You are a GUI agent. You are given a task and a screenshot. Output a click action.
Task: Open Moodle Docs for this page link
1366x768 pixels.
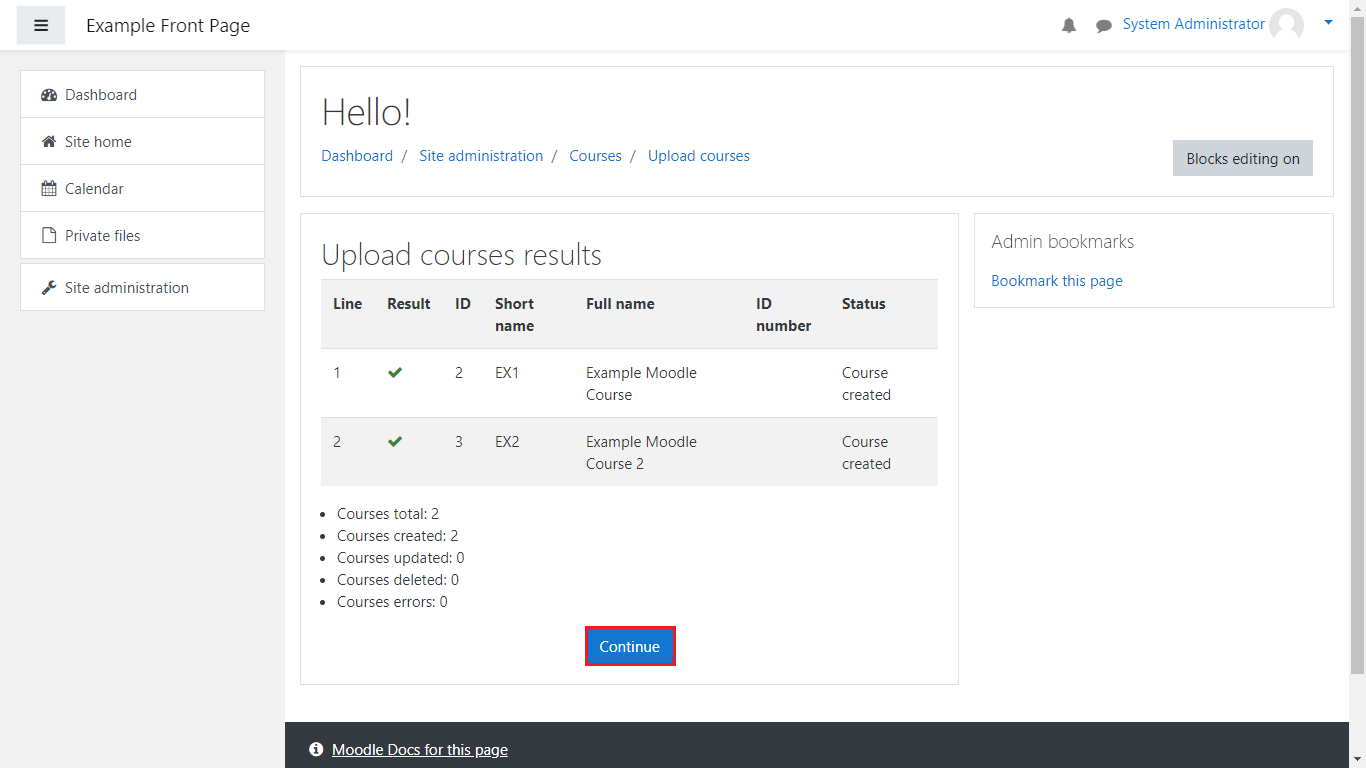419,750
